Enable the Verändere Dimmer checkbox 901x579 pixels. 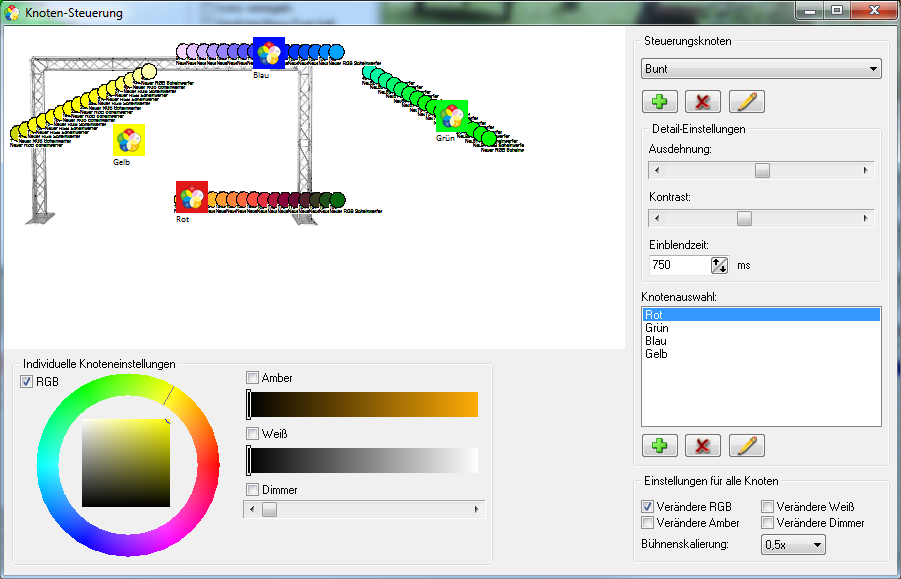(767, 522)
